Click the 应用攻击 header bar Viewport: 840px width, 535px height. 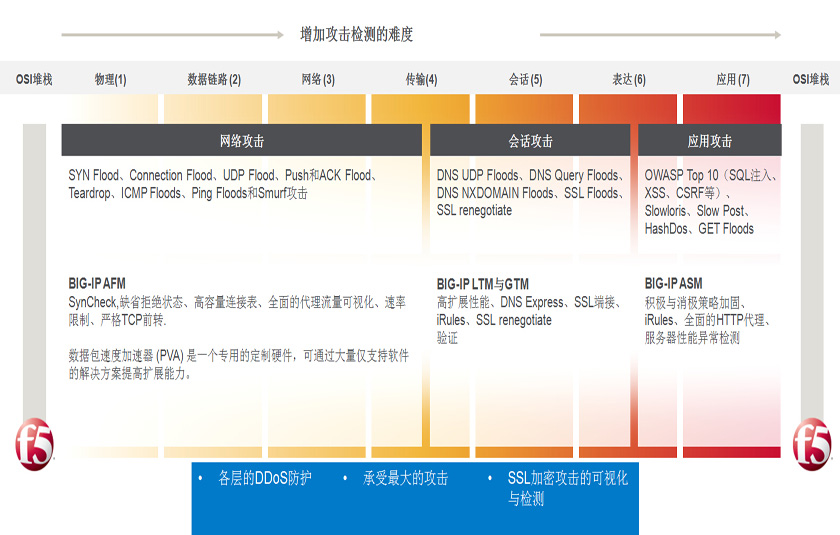710,140
